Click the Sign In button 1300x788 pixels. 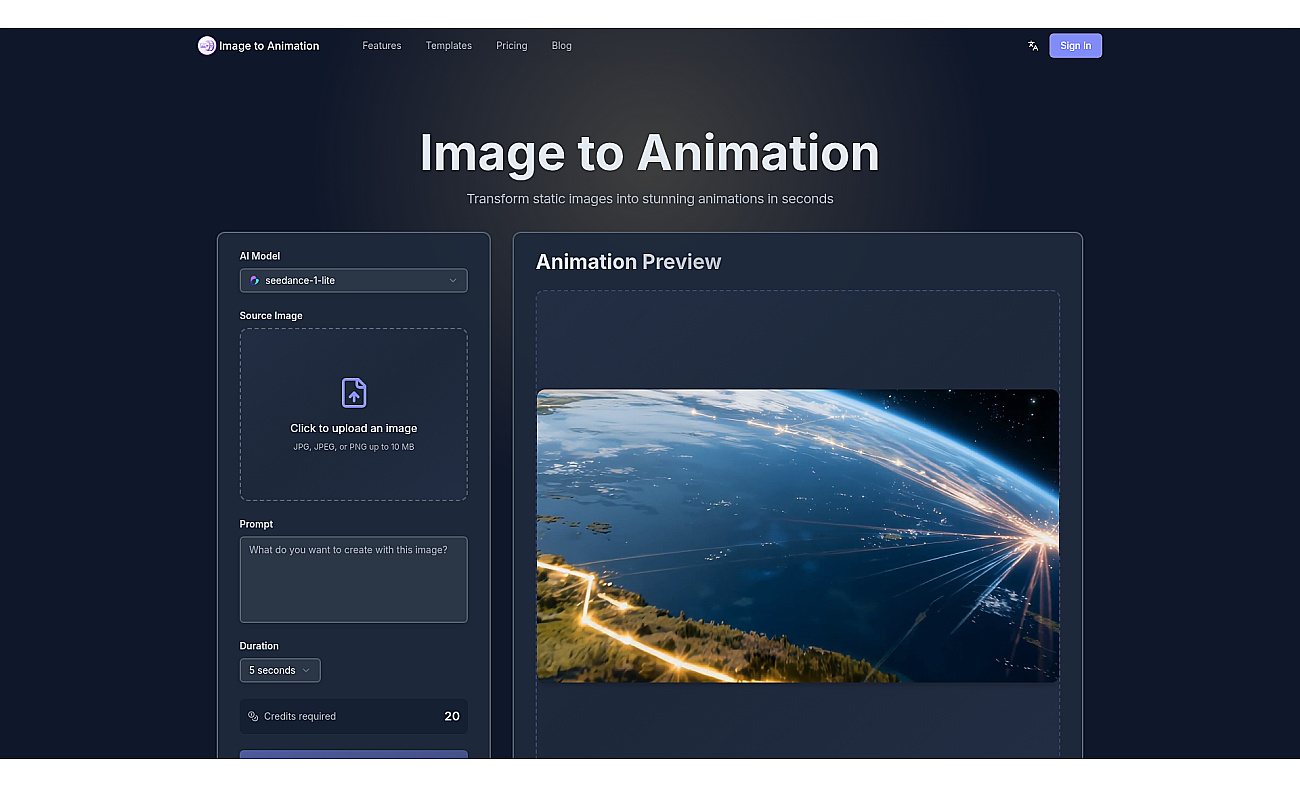(x=1075, y=45)
